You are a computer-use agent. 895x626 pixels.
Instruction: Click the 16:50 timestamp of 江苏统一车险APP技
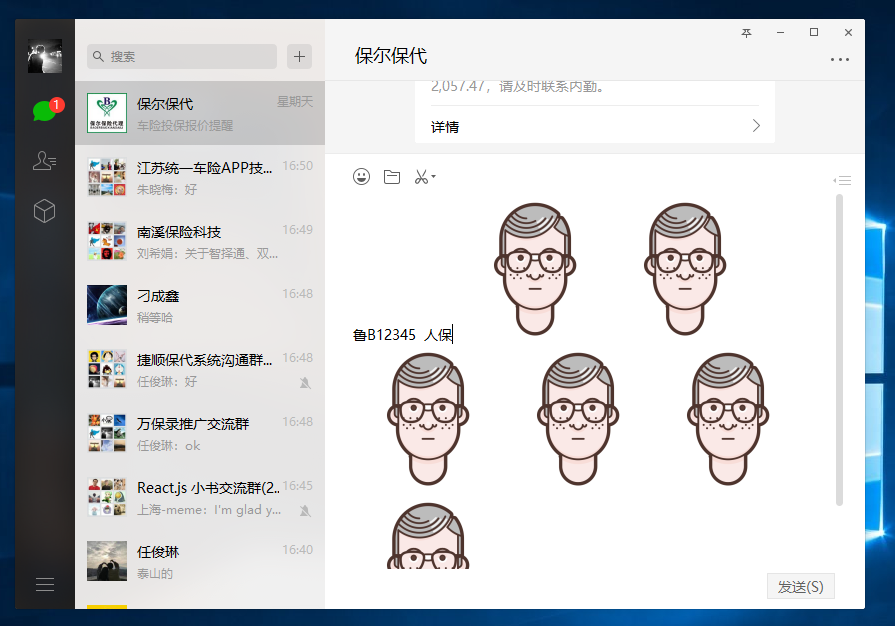click(x=297, y=165)
